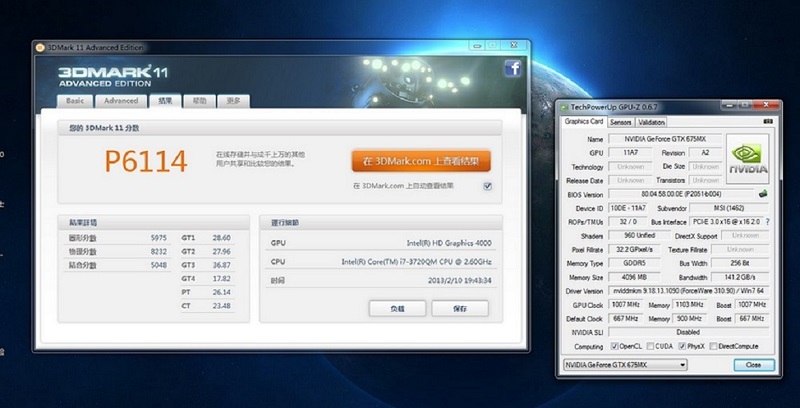Click combined score value 5048
800x408 pixels.
[159, 266]
